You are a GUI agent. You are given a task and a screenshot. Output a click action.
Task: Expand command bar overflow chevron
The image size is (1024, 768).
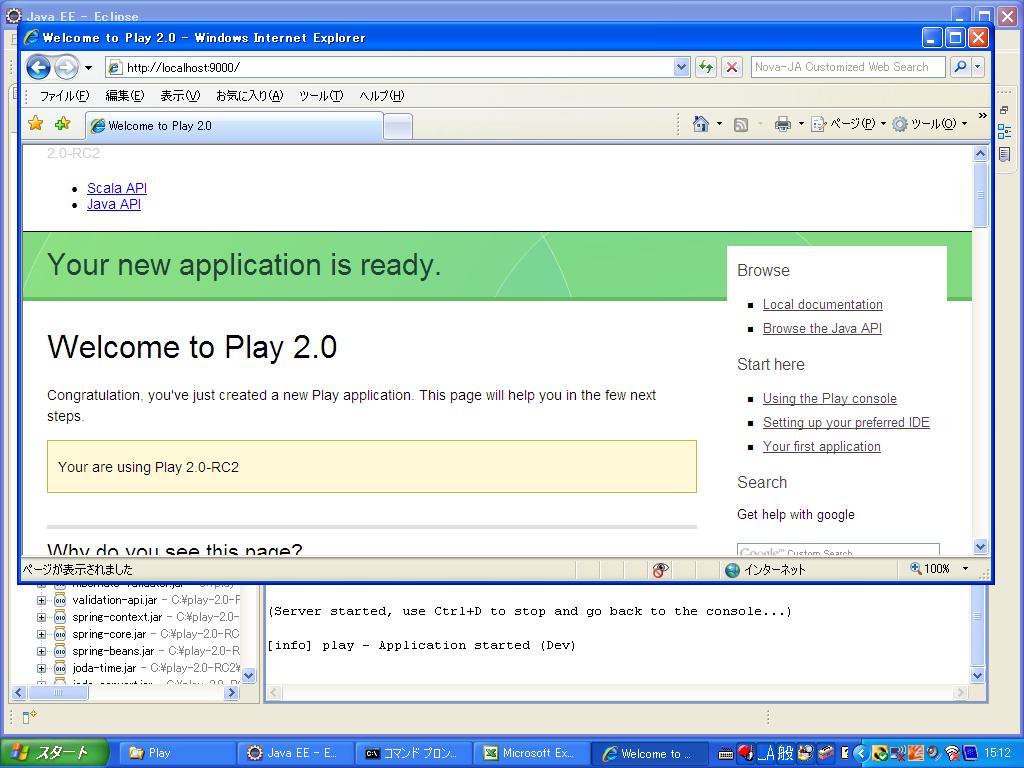982,116
